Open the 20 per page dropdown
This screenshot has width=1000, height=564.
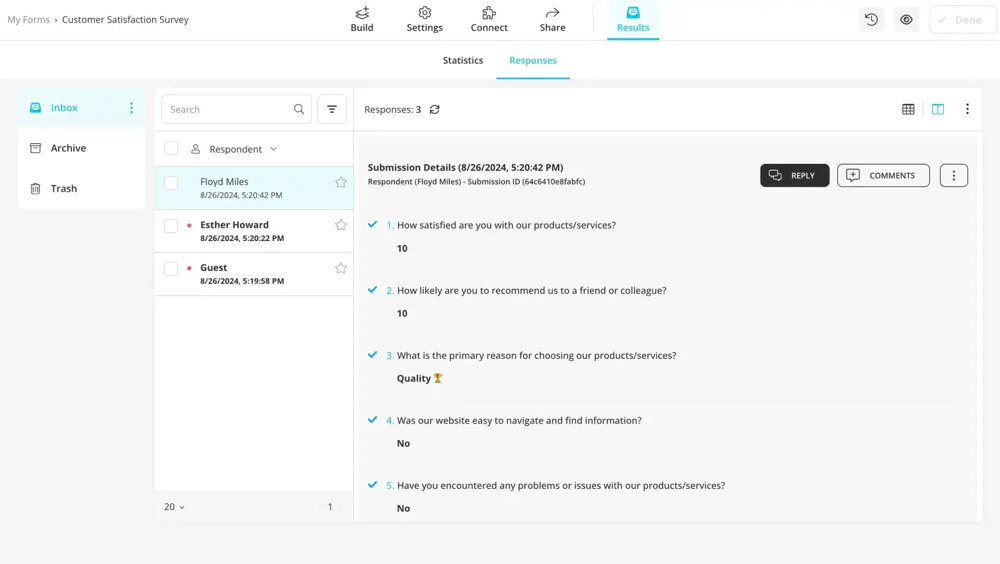(x=174, y=507)
